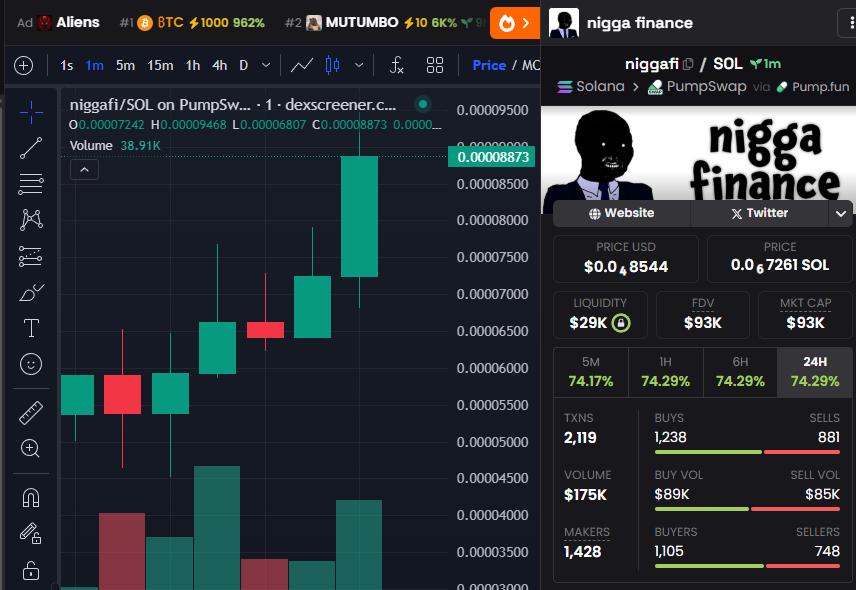Activate the zoom in tool
This screenshot has width=856, height=590.
pyautogui.click(x=31, y=449)
